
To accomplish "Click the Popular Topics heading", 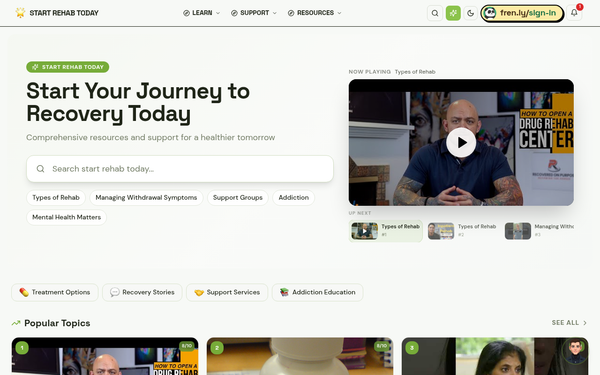I will coord(57,323).
